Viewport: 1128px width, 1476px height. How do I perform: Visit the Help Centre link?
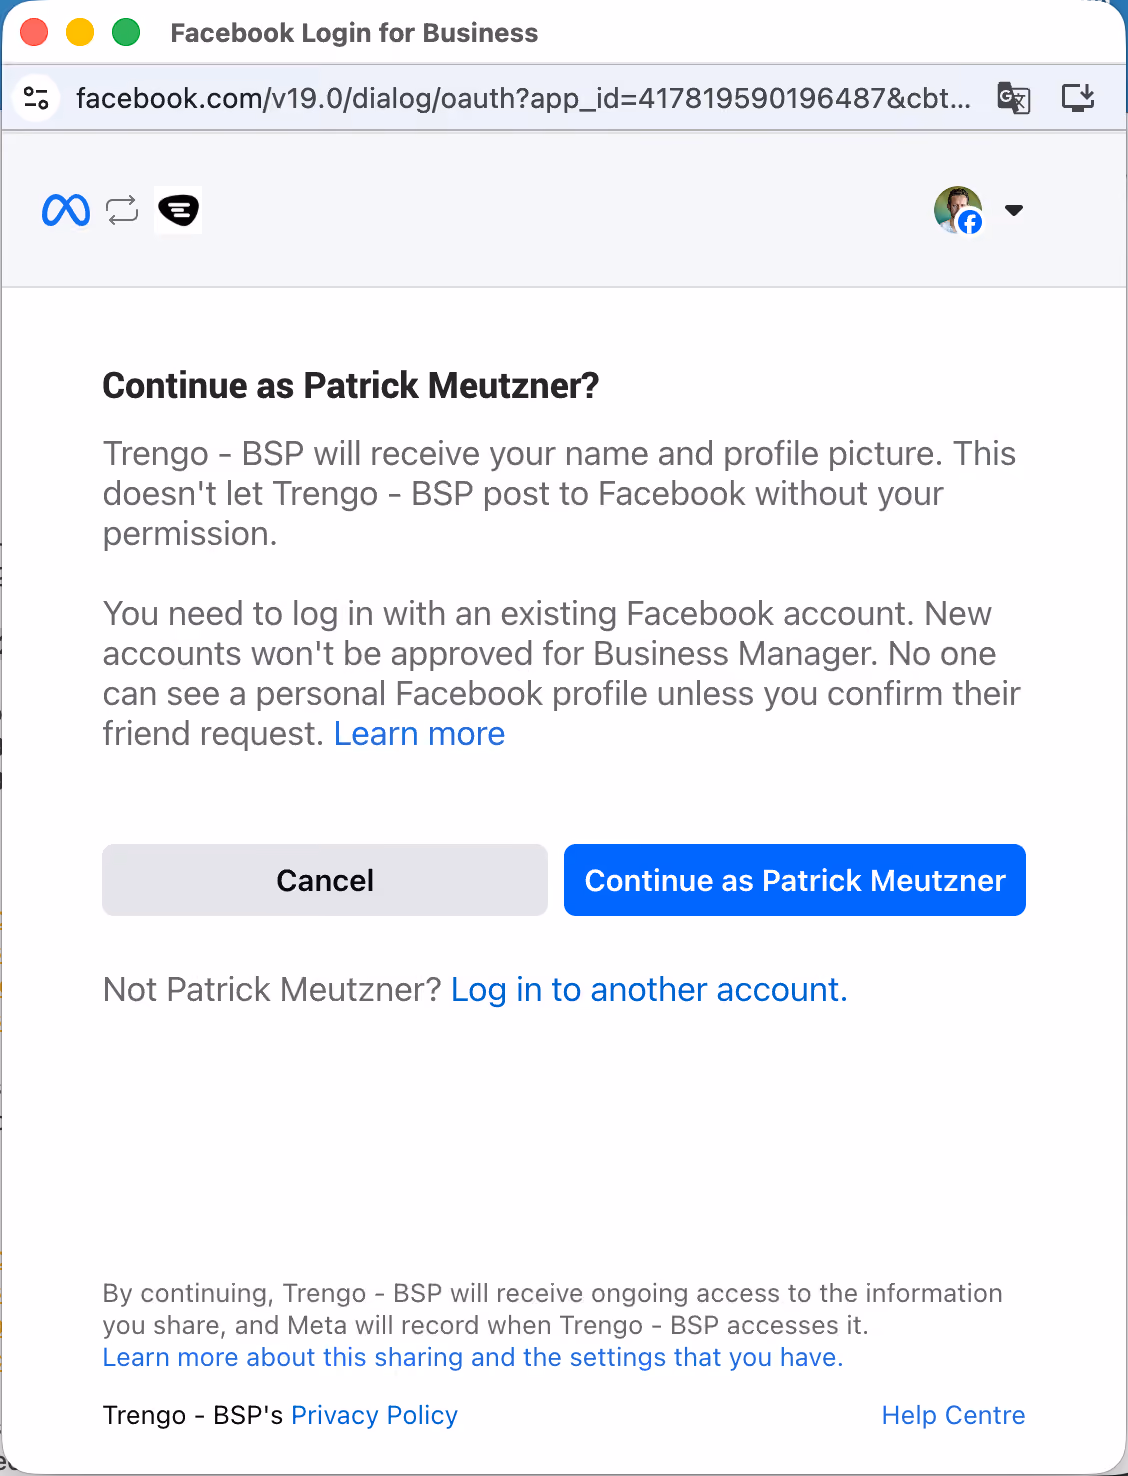(x=953, y=1415)
